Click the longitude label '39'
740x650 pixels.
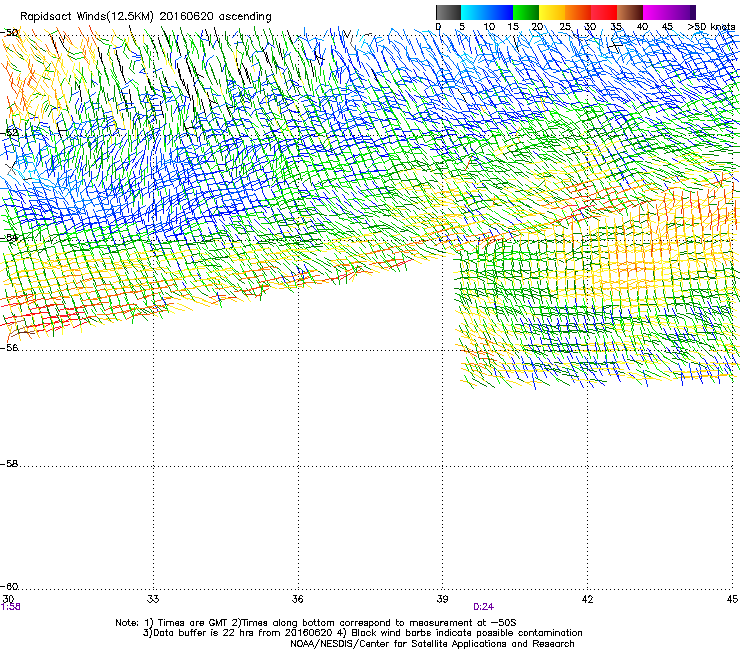(x=442, y=599)
